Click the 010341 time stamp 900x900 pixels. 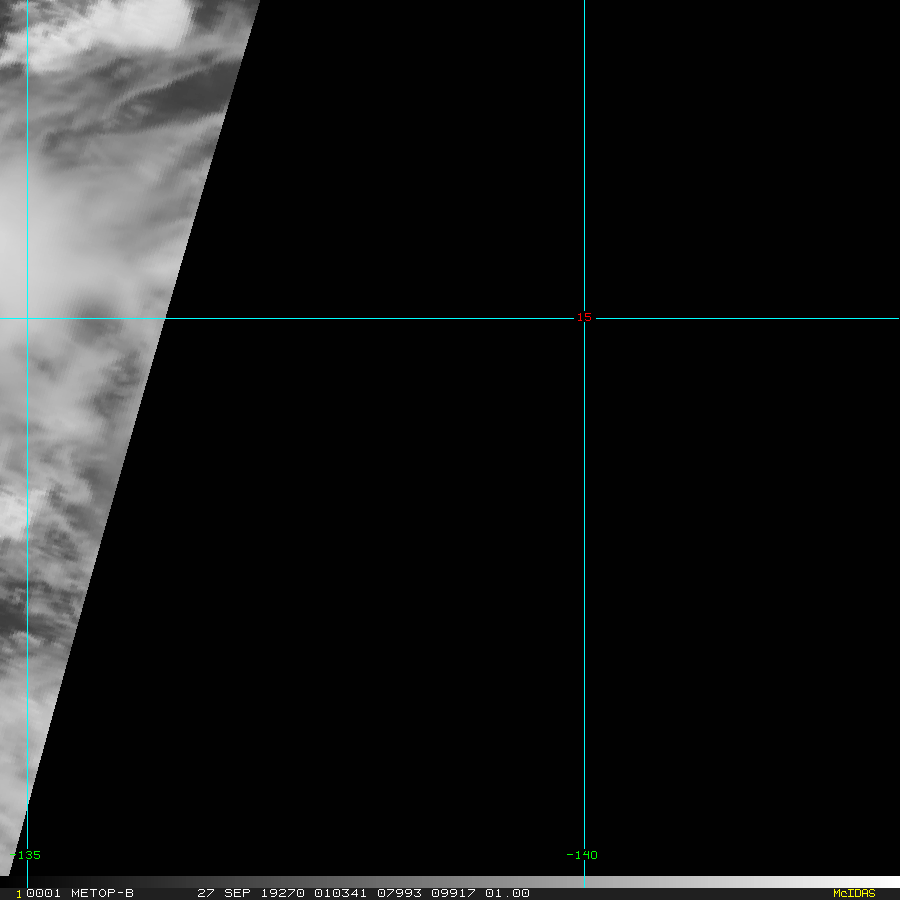point(340,893)
